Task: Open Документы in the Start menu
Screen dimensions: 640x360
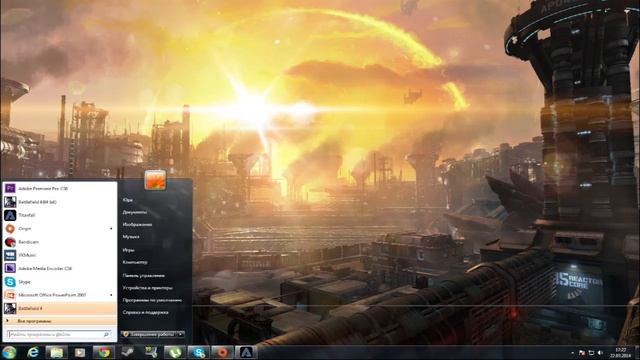Action: 135,212
